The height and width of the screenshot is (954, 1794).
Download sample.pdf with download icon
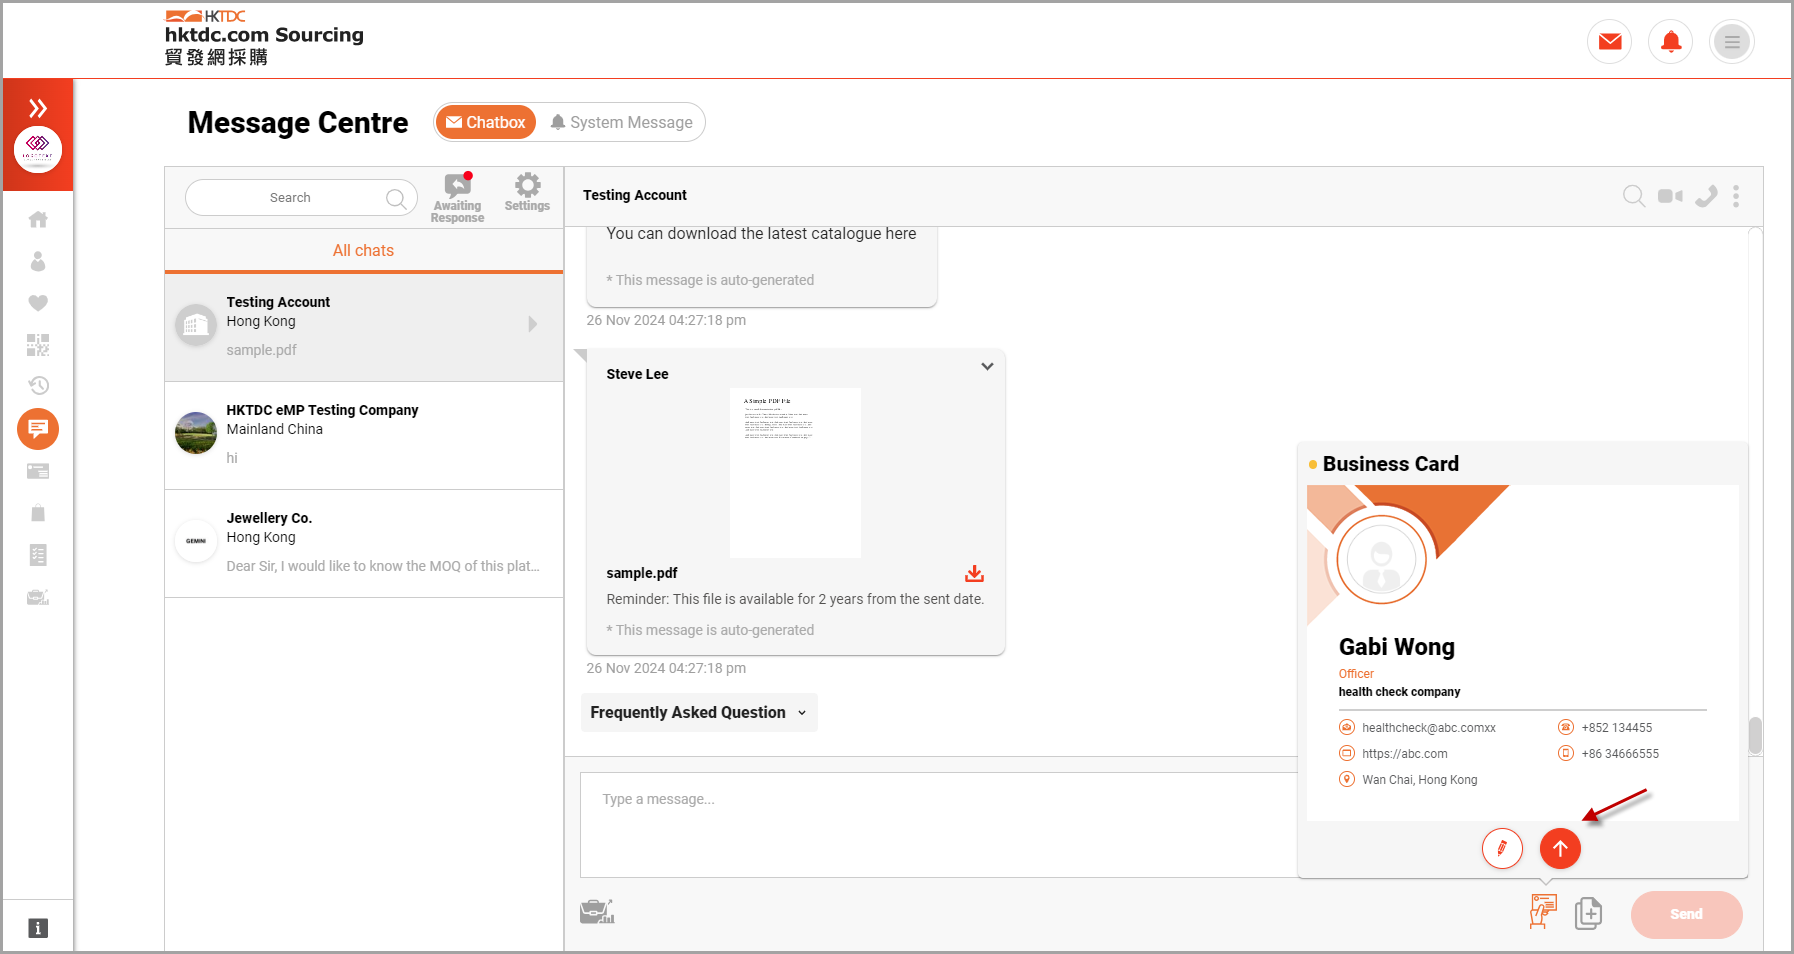click(x=974, y=573)
